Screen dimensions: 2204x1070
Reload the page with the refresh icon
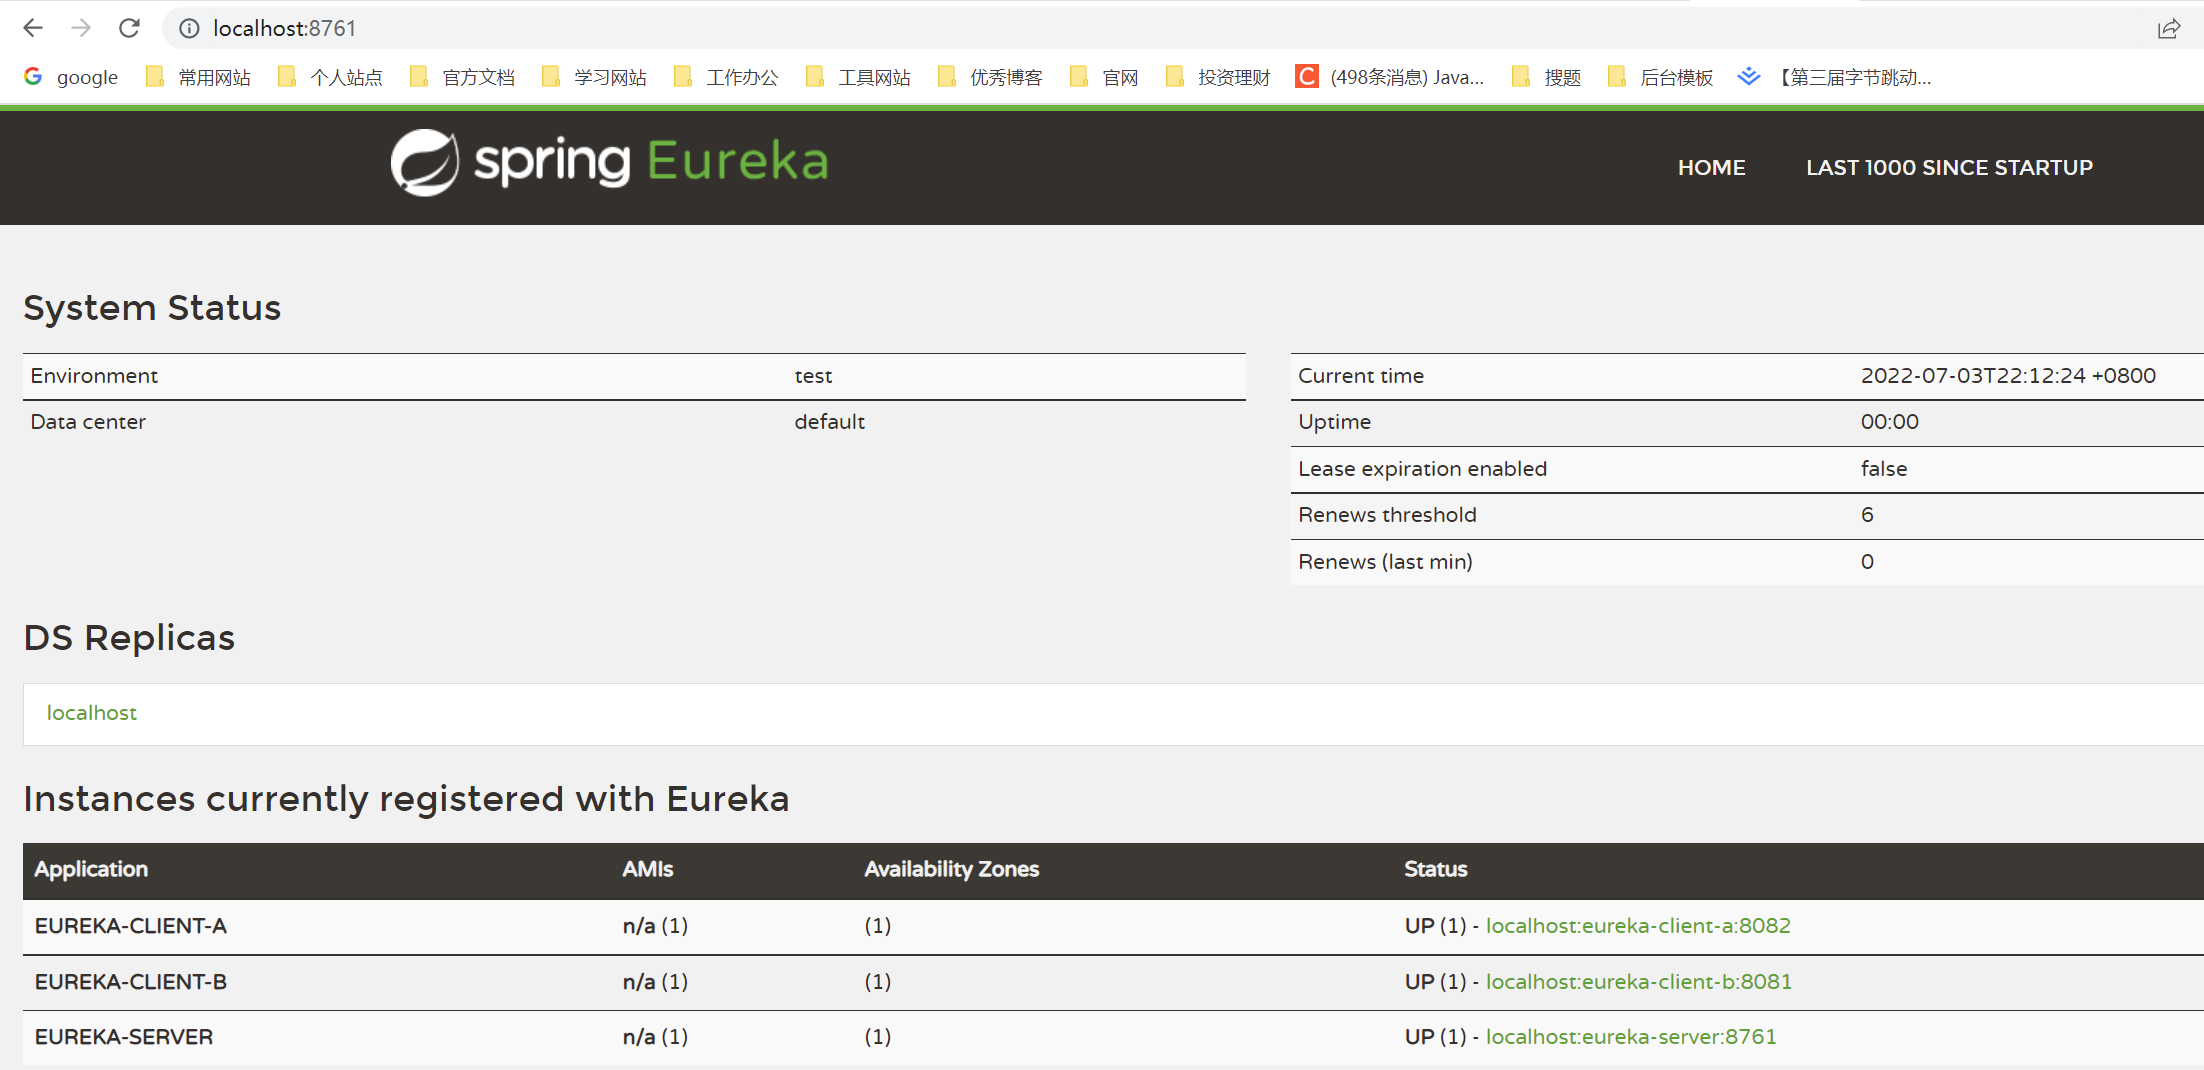129,28
